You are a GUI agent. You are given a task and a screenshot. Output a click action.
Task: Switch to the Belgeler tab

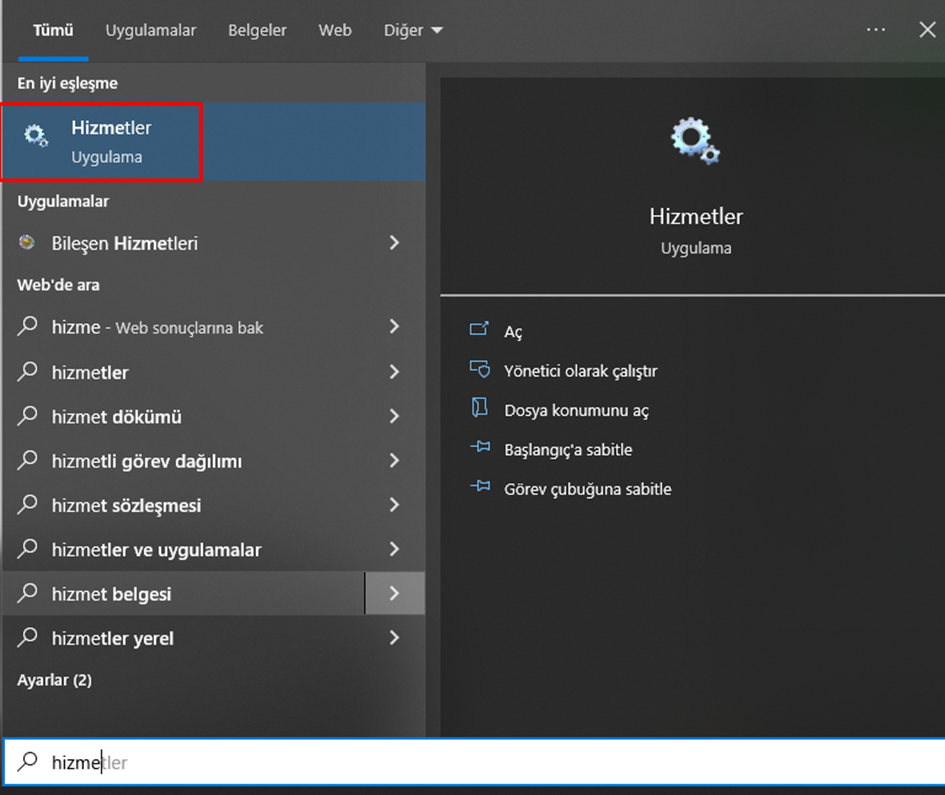[257, 30]
